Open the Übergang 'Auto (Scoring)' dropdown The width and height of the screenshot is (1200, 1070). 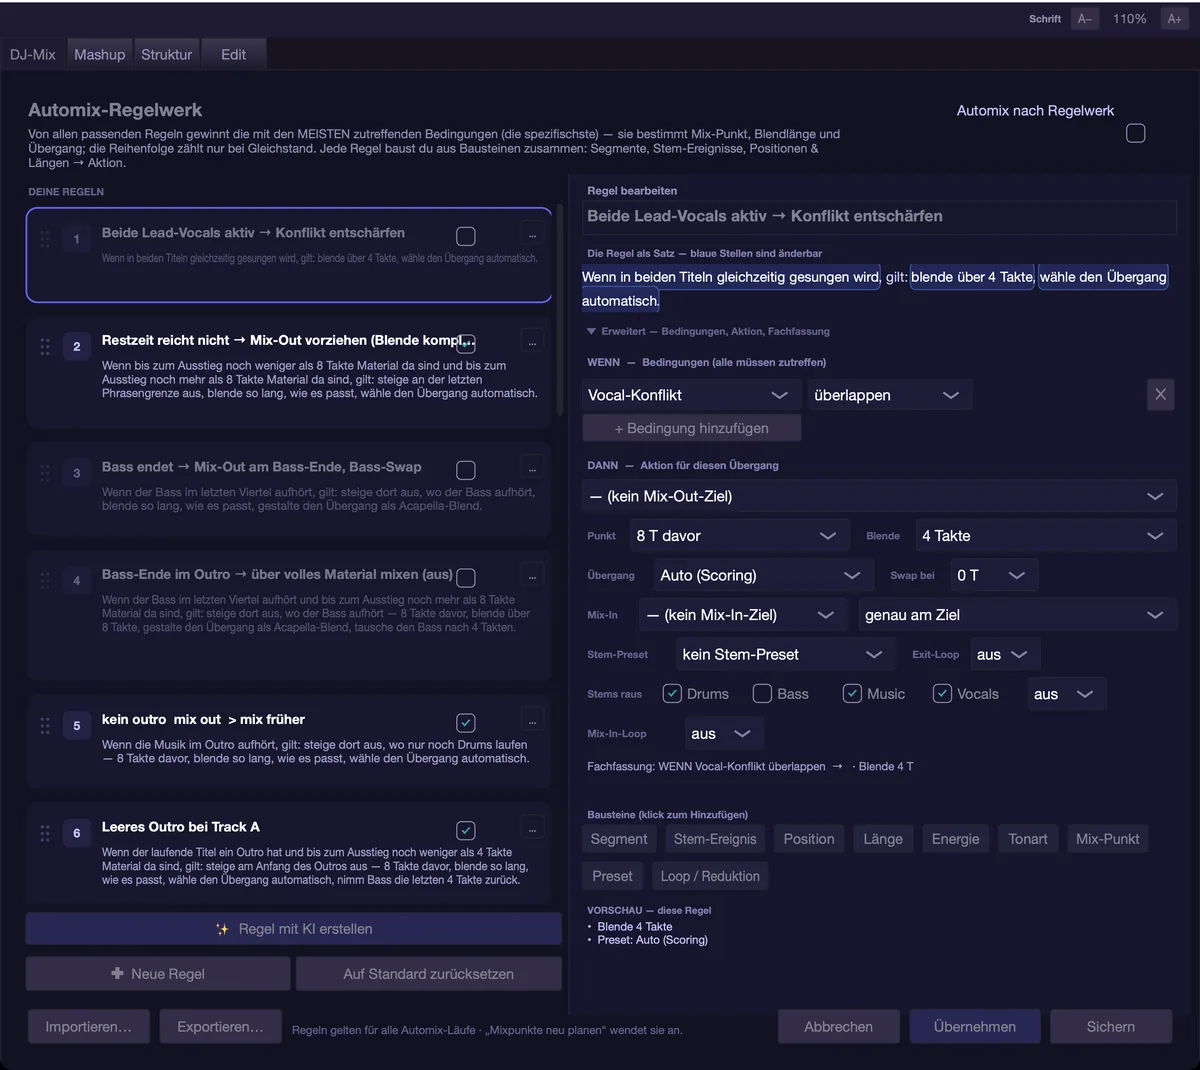(762, 575)
